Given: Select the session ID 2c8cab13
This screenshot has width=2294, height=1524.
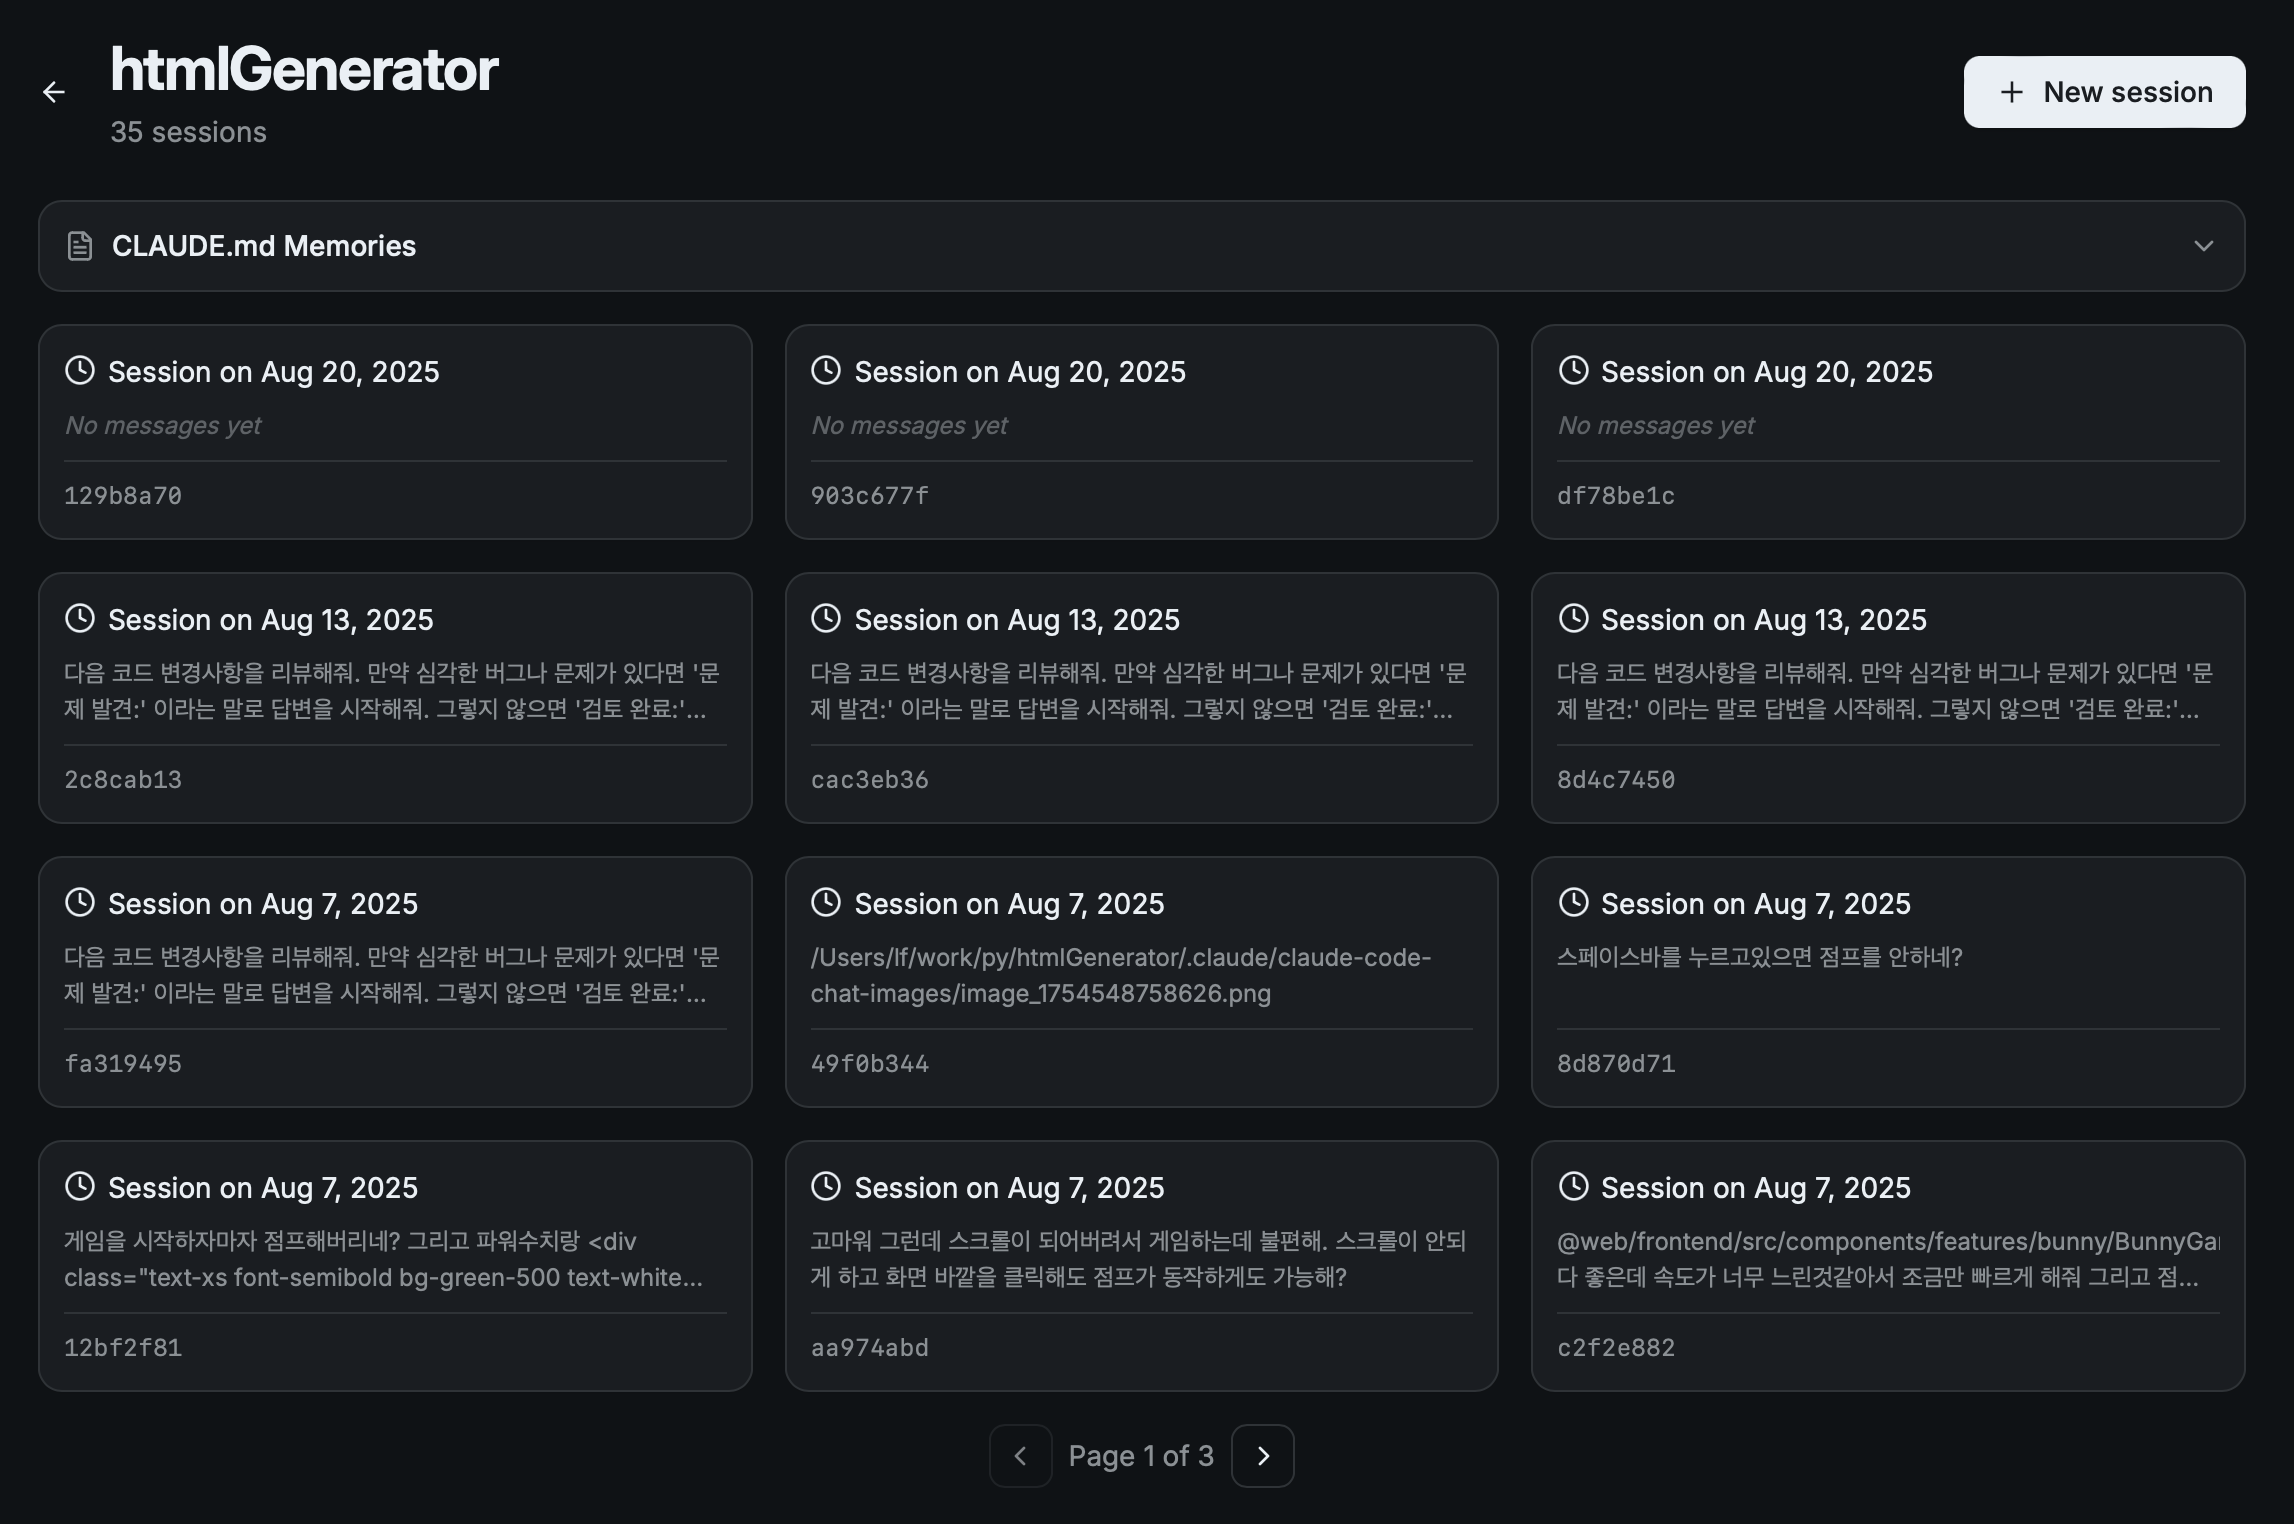Looking at the screenshot, I should point(123,780).
